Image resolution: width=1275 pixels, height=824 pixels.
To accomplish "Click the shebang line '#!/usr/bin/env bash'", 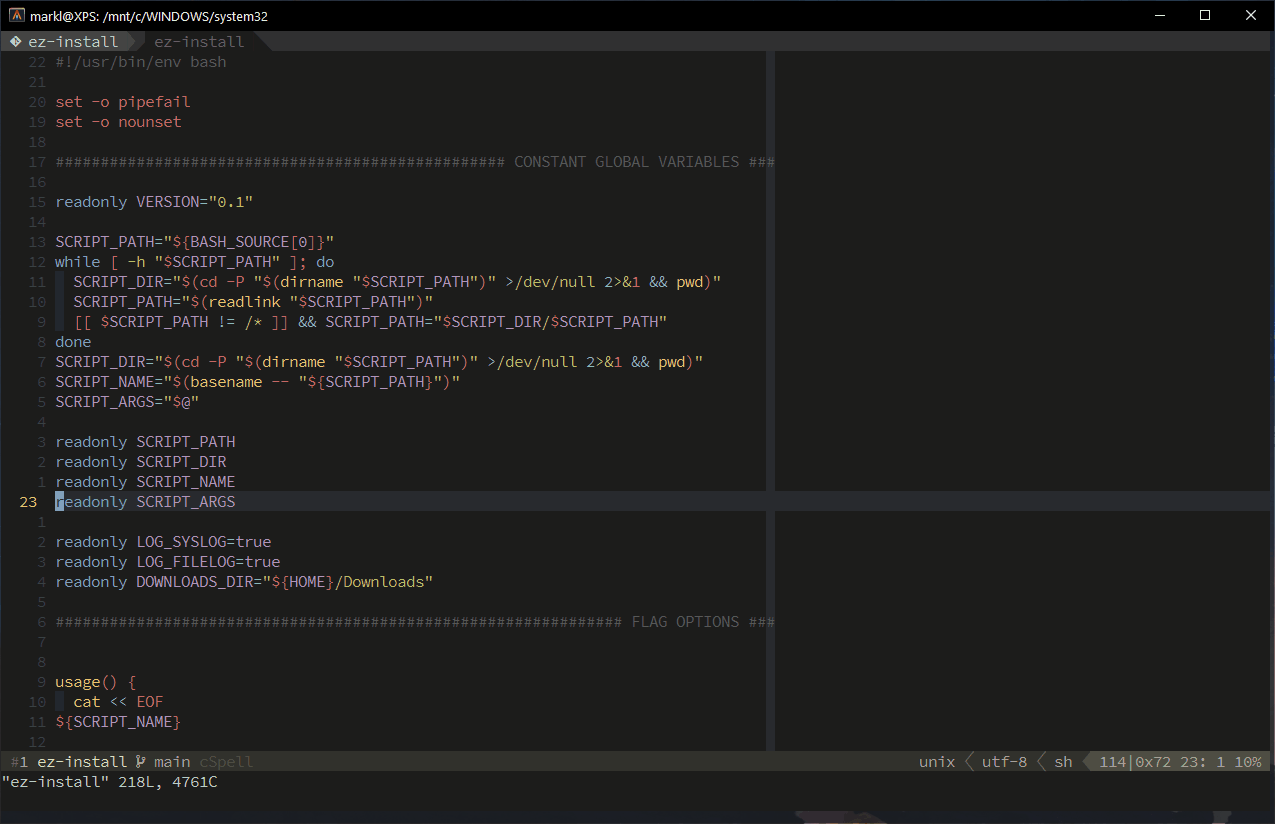I will [x=141, y=62].
